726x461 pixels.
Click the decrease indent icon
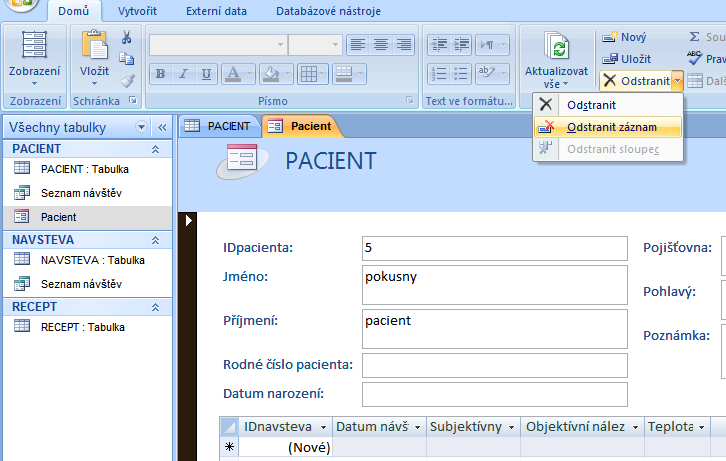pyautogui.click(x=438, y=45)
